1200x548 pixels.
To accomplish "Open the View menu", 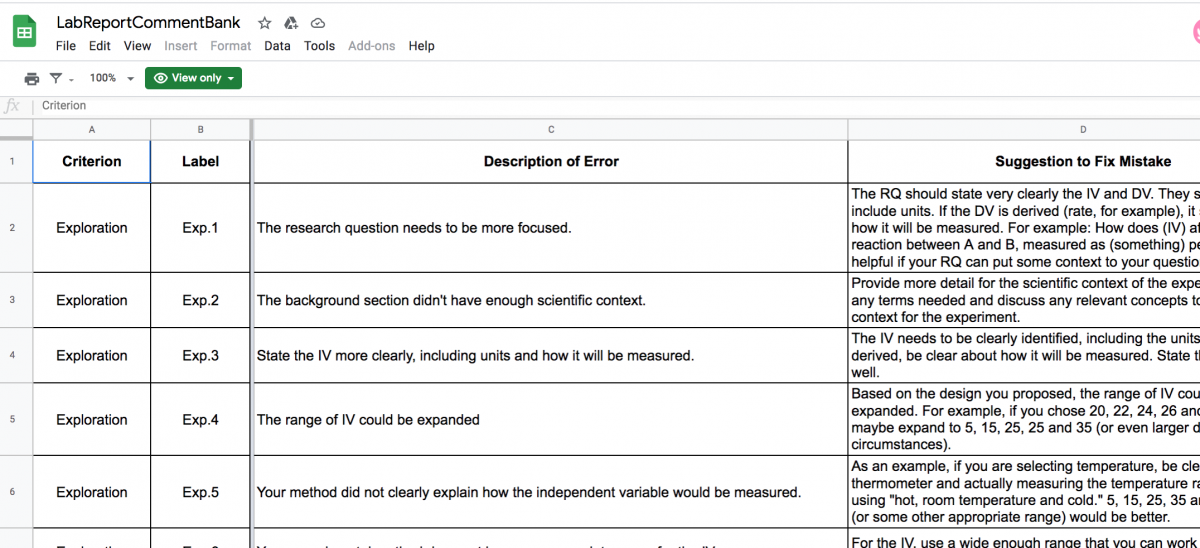I will click(x=137, y=46).
